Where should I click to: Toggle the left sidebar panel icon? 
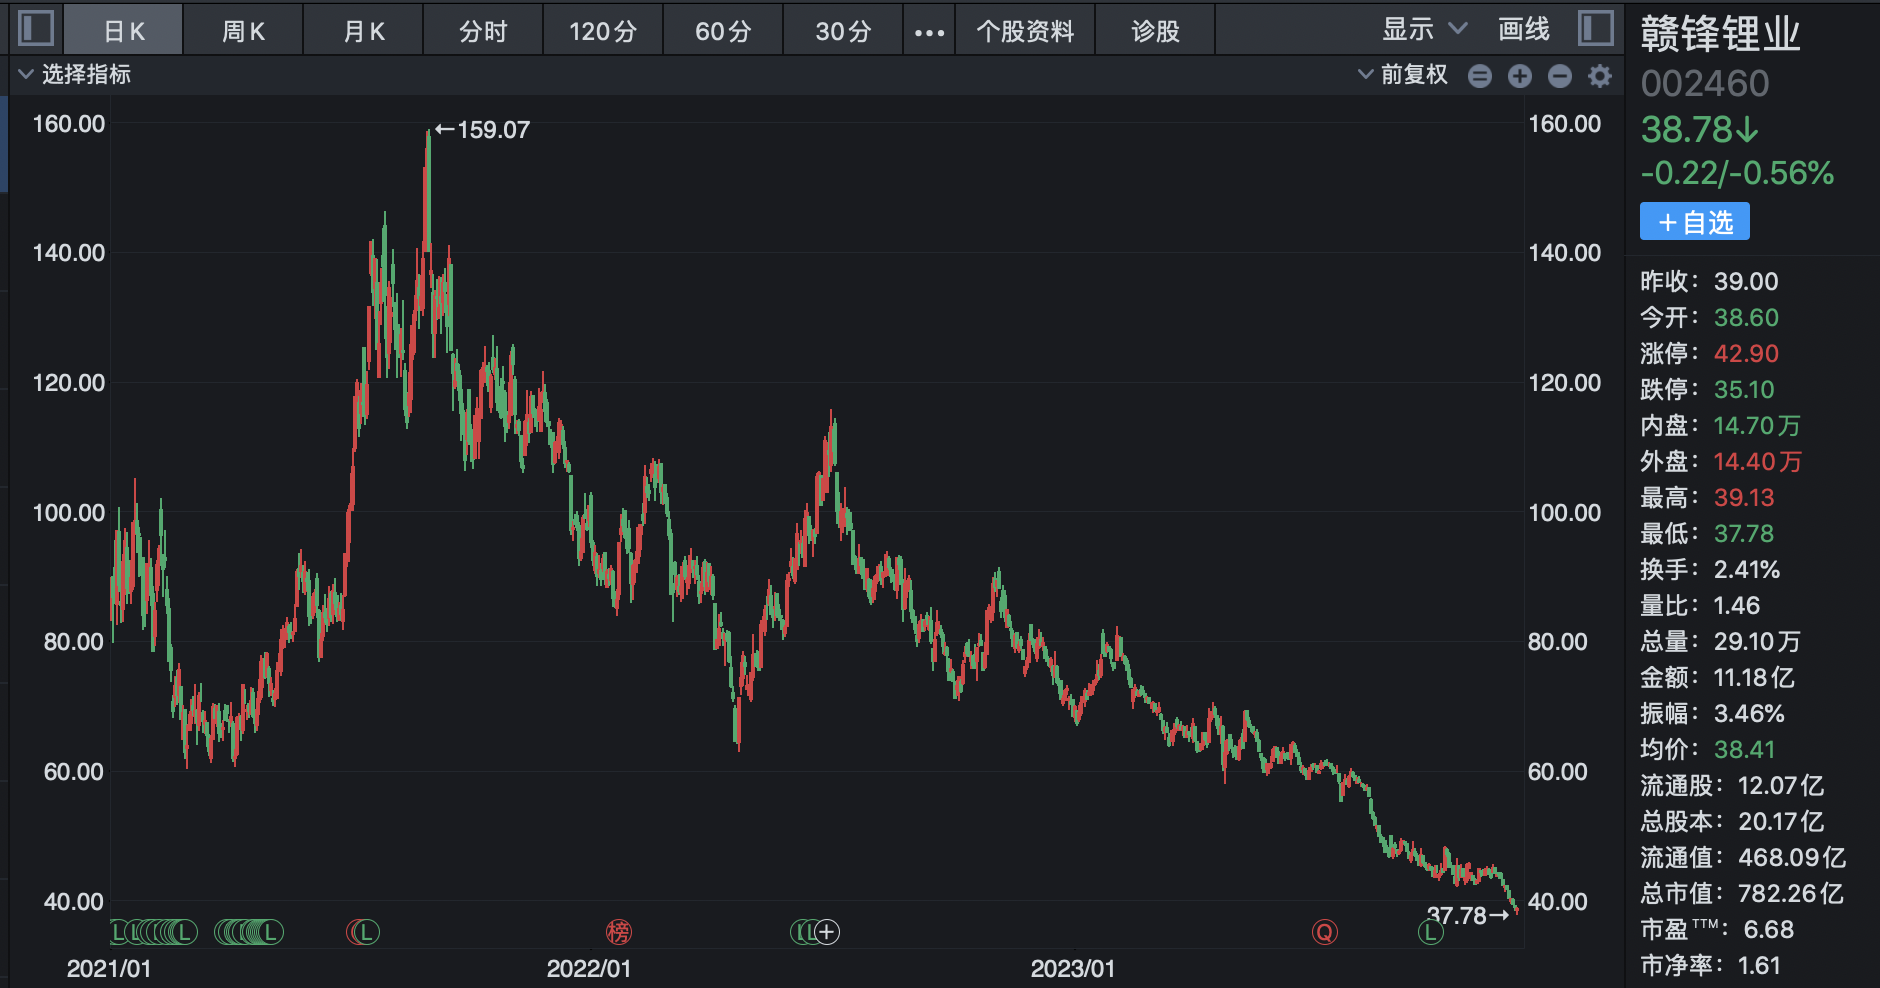[x=36, y=28]
